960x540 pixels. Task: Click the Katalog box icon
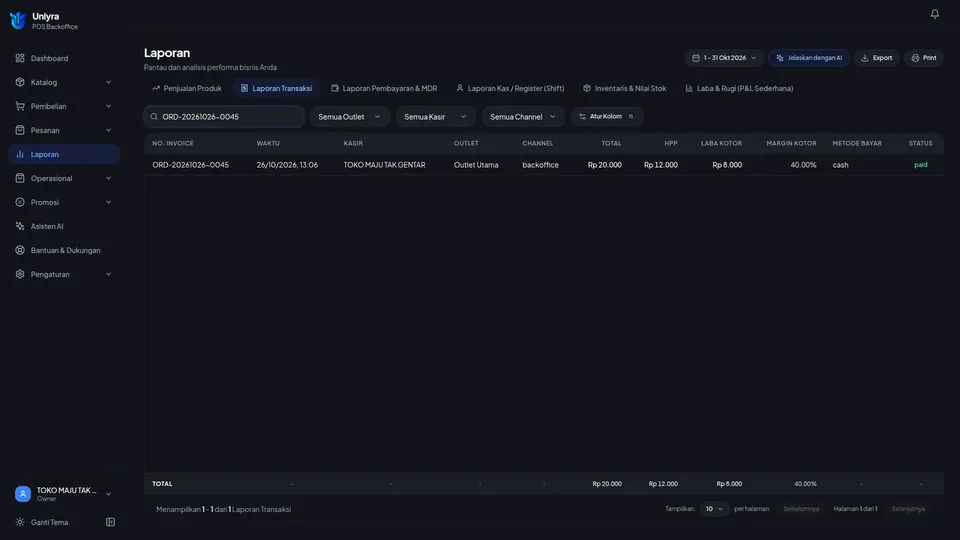pyautogui.click(x=20, y=82)
